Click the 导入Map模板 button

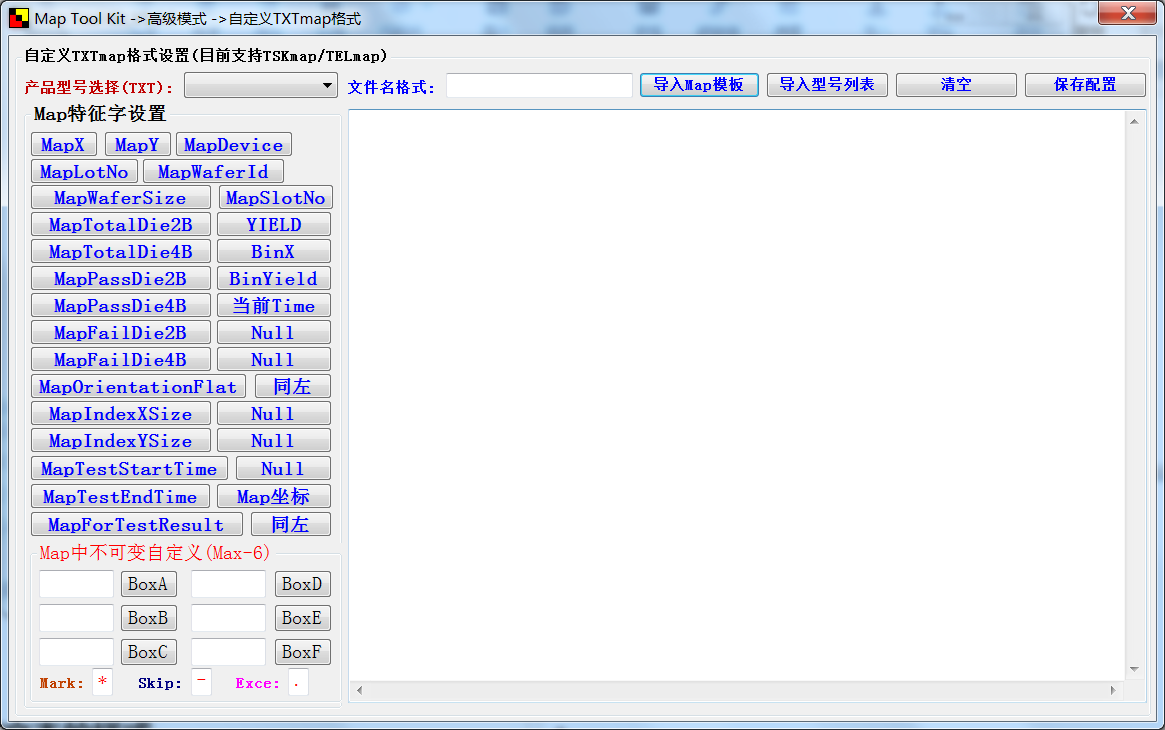[698, 84]
